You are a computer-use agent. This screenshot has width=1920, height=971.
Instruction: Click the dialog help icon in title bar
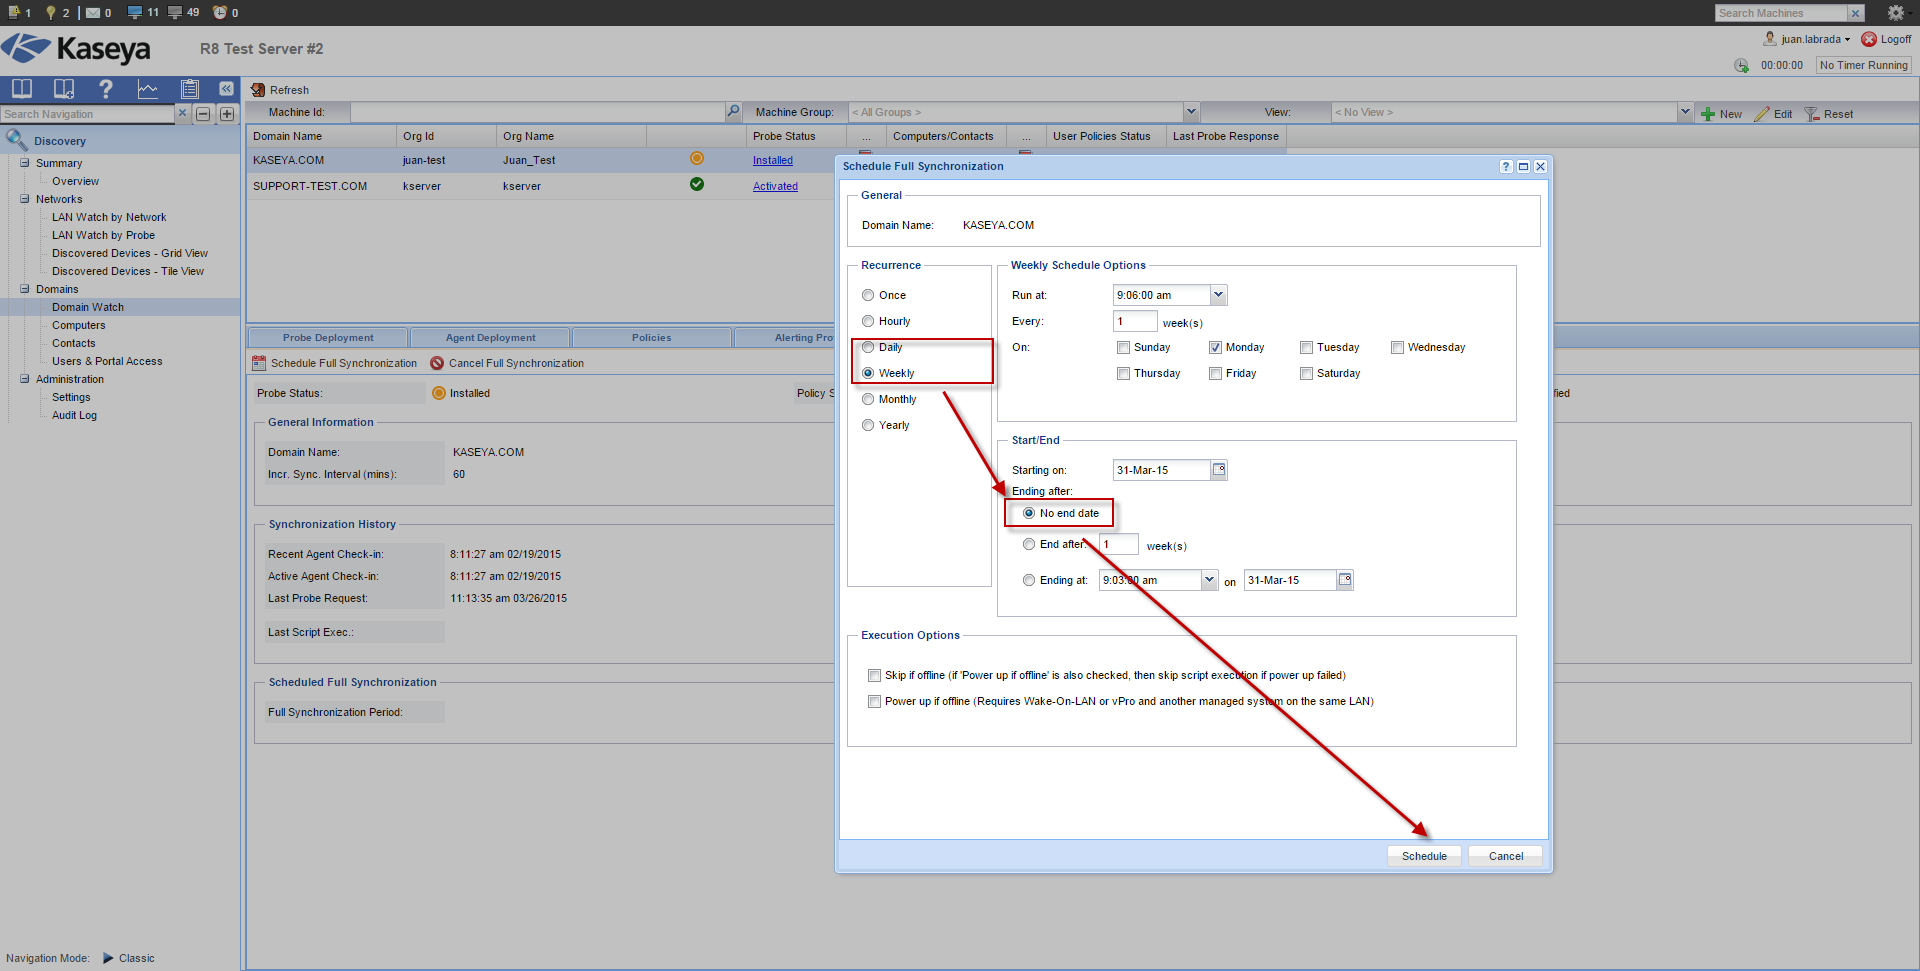tap(1505, 167)
